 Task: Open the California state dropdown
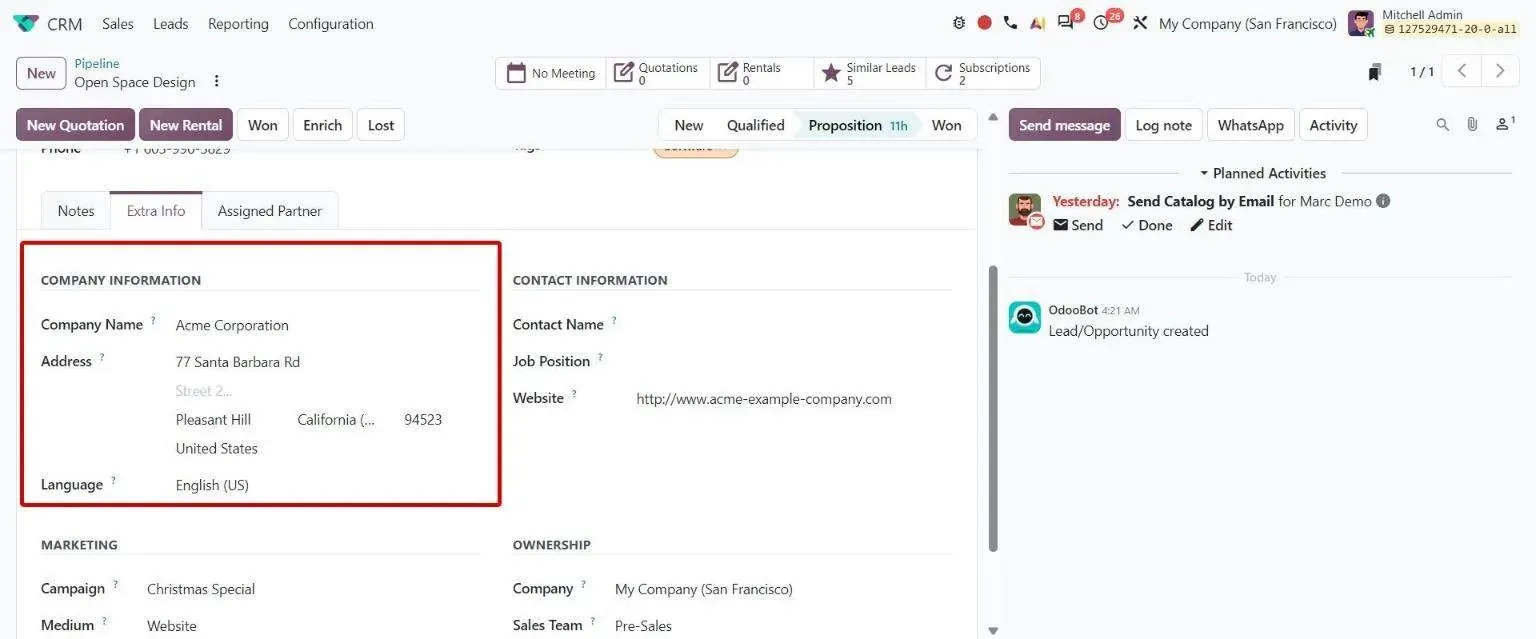[x=344, y=420]
